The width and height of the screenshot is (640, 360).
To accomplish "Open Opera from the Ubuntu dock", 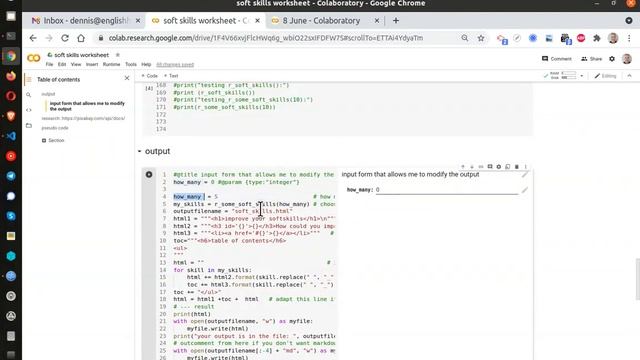I will 11,96.
